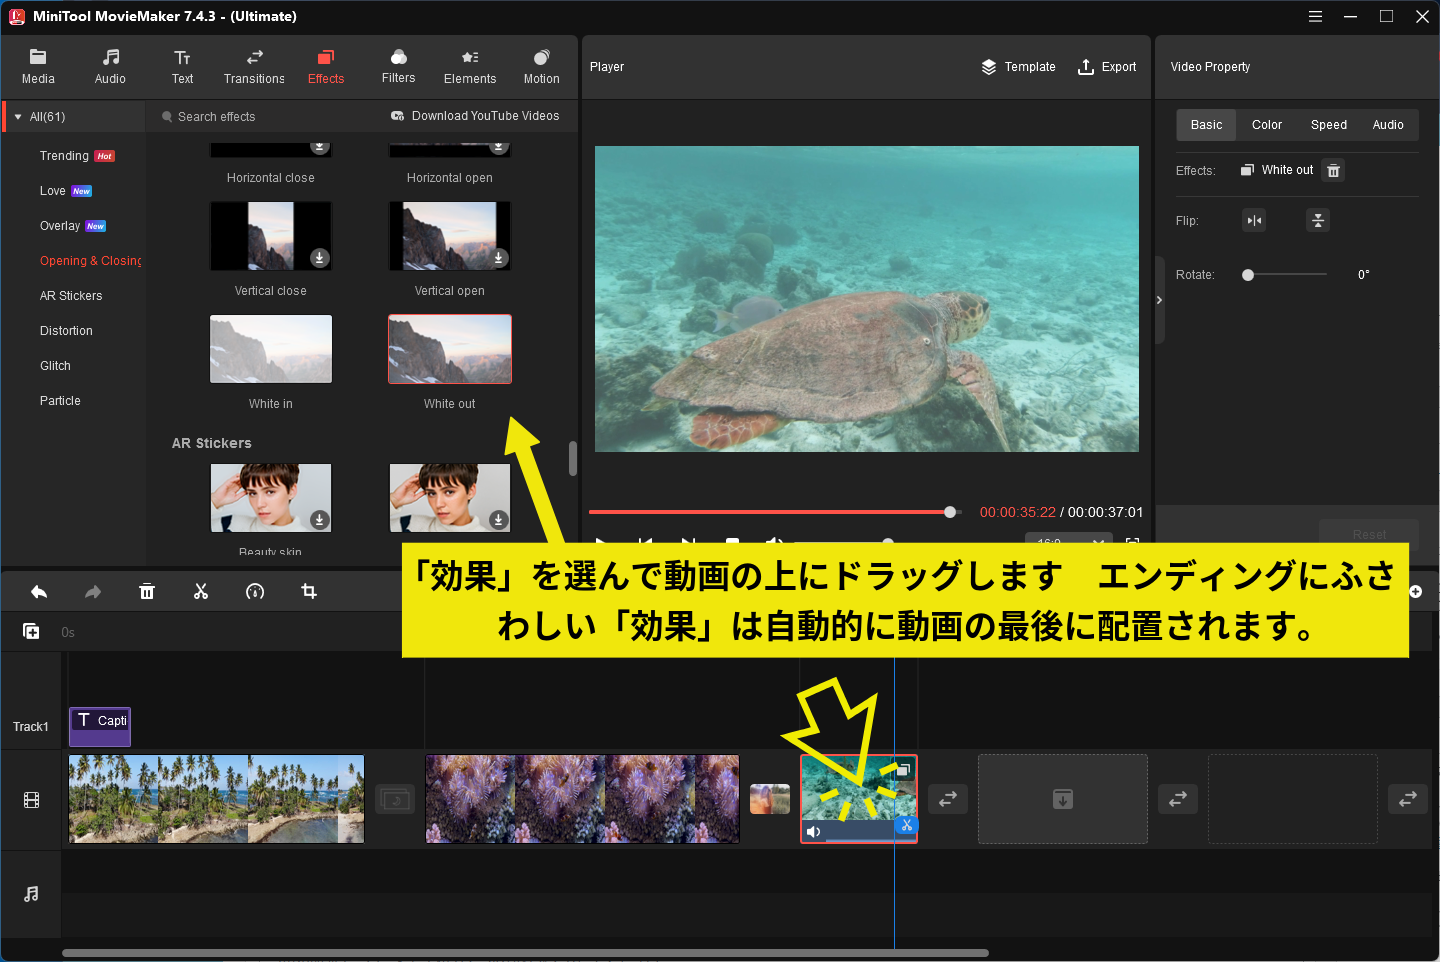Add a new track to timeline
This screenshot has width=1440, height=962.
click(31, 631)
